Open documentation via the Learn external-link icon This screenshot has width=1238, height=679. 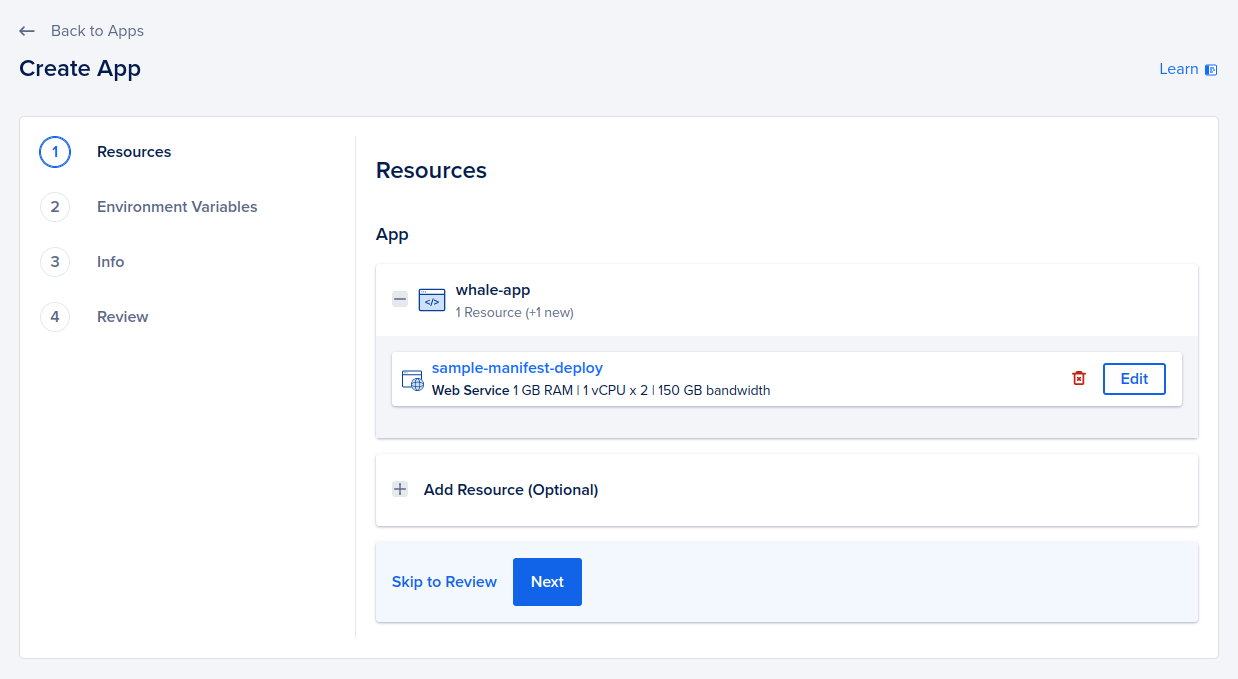coord(1211,69)
